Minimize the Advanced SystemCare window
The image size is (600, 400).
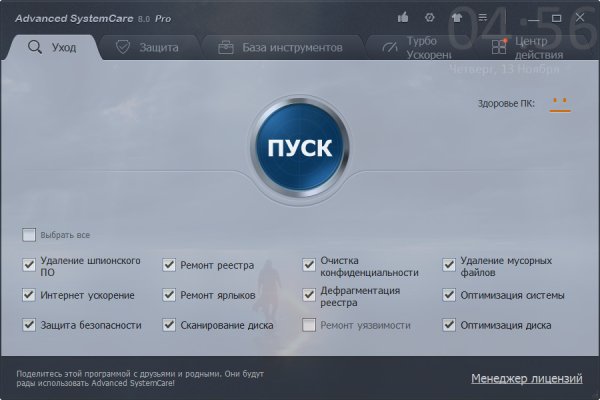tap(533, 18)
